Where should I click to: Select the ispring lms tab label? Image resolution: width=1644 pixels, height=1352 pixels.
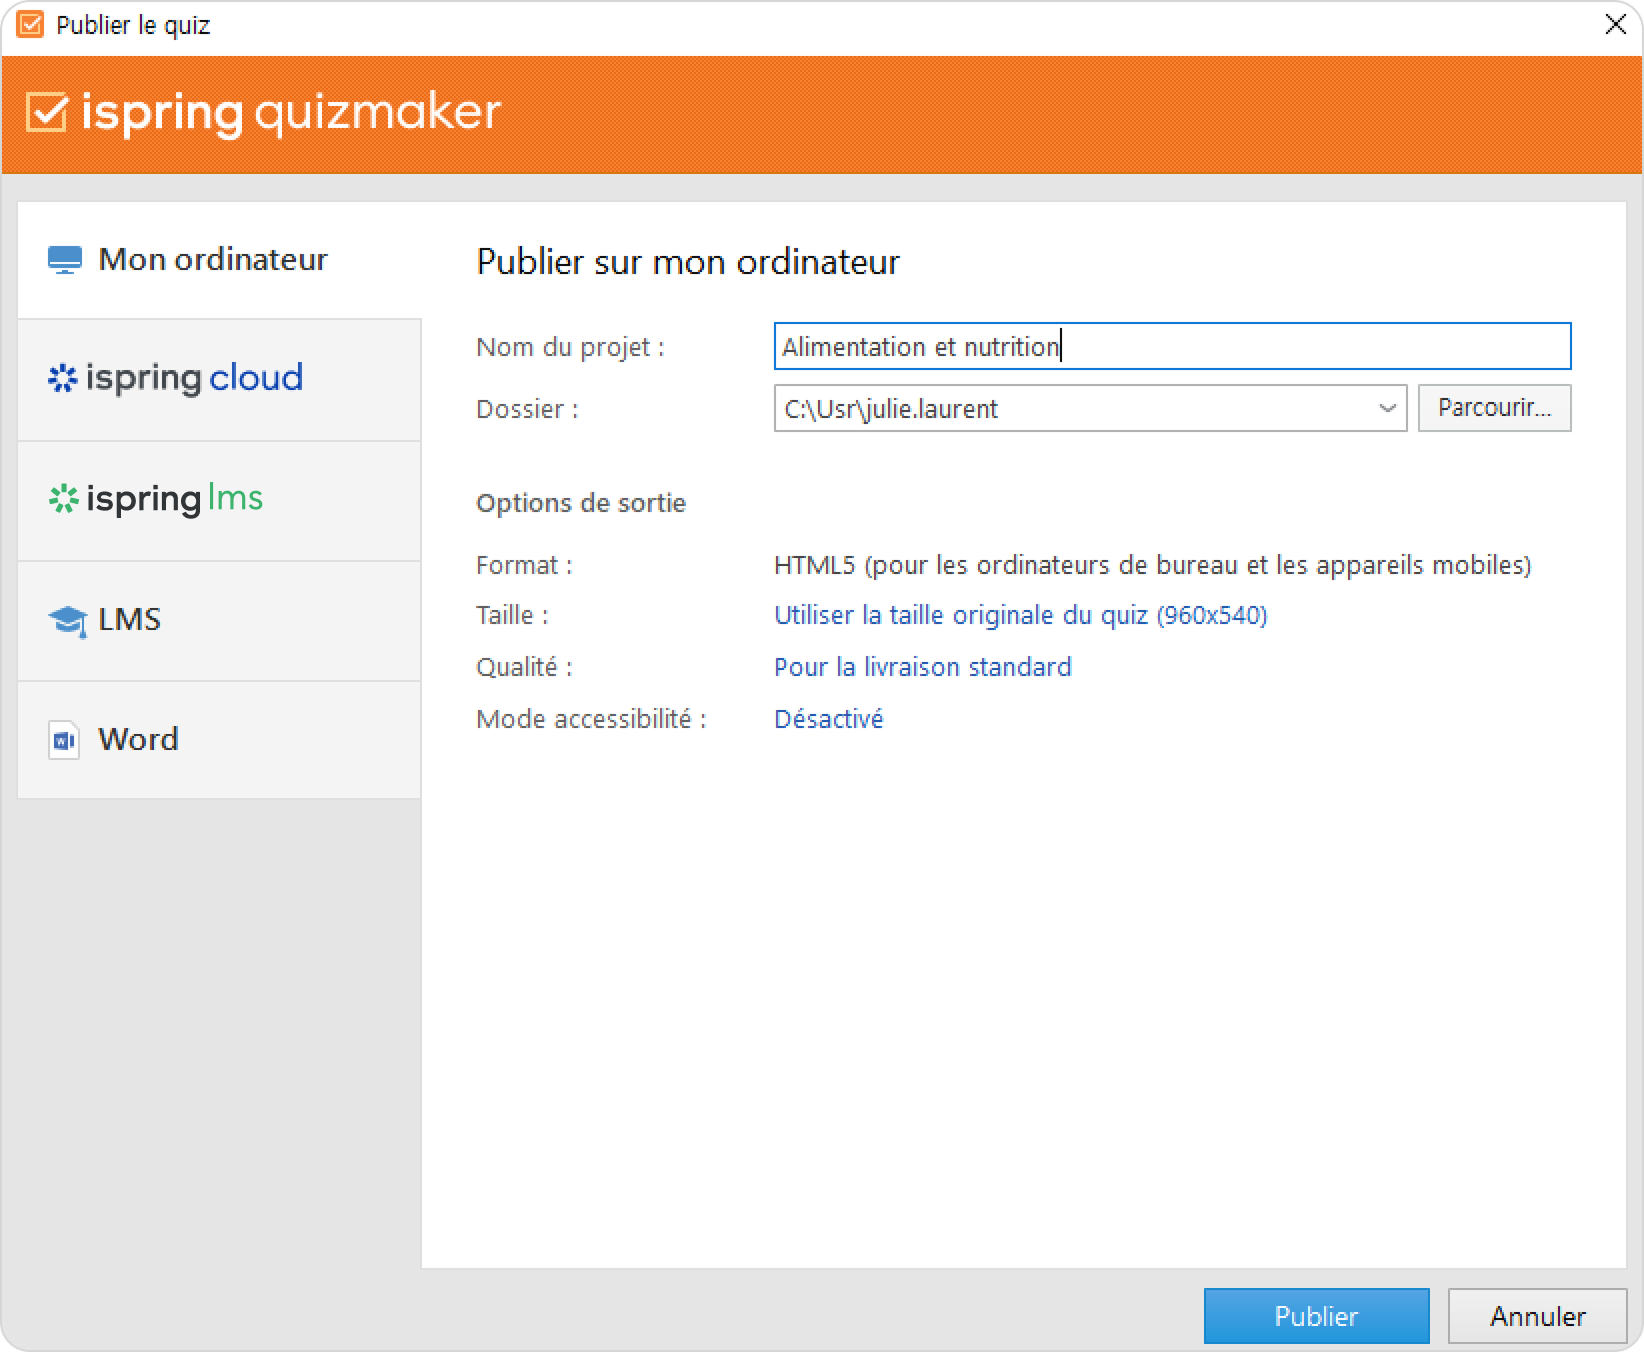[176, 499]
